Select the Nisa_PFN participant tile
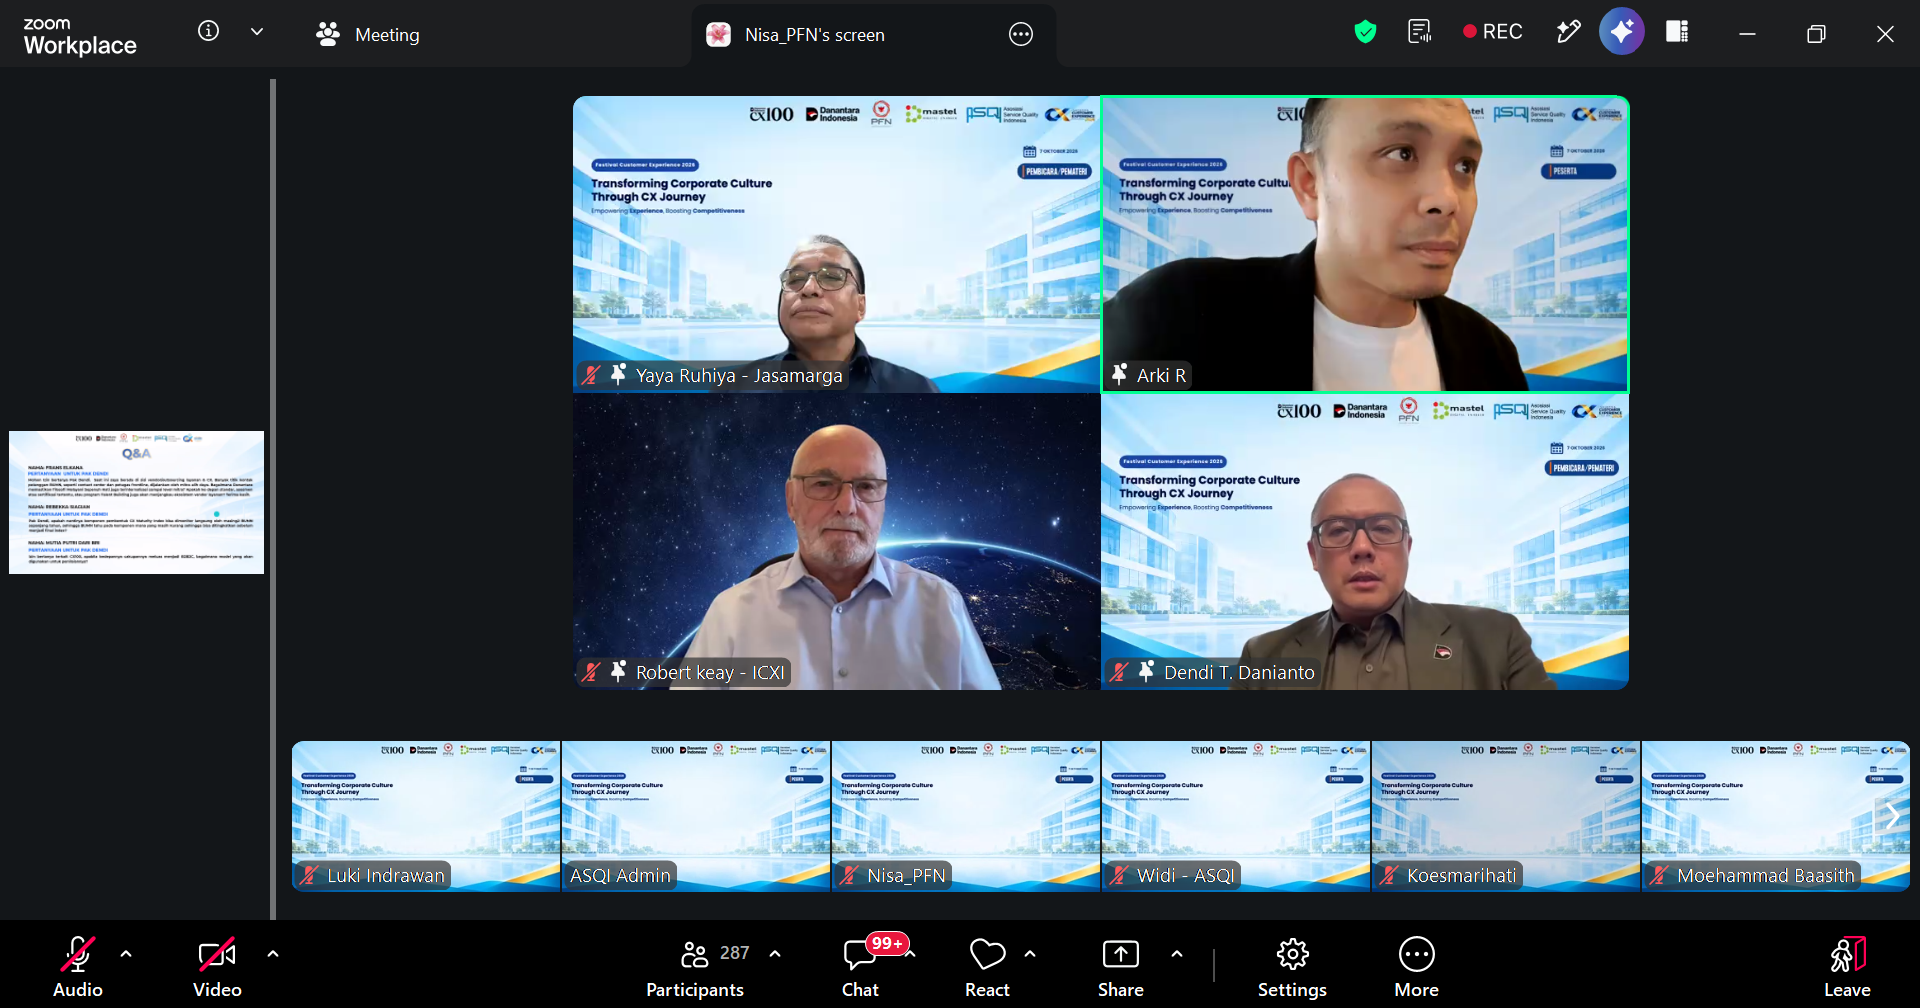 click(966, 816)
